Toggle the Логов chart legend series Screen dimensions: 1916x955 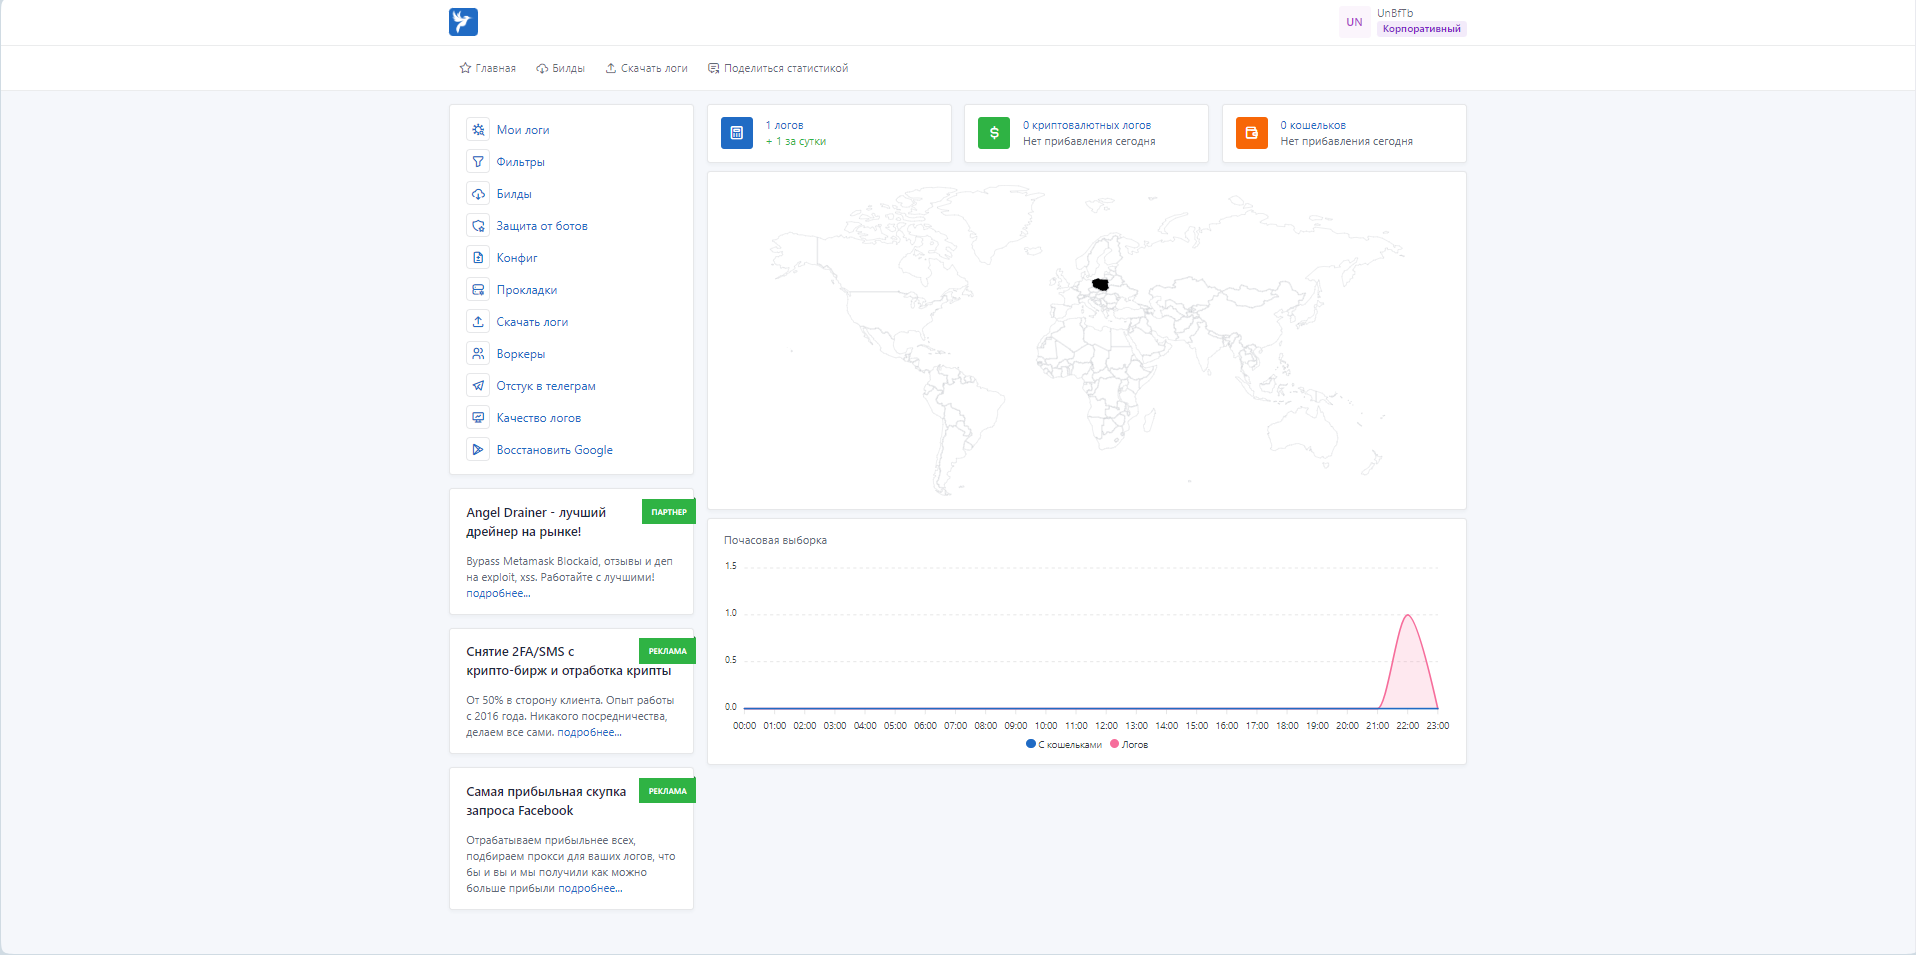(x=1129, y=744)
